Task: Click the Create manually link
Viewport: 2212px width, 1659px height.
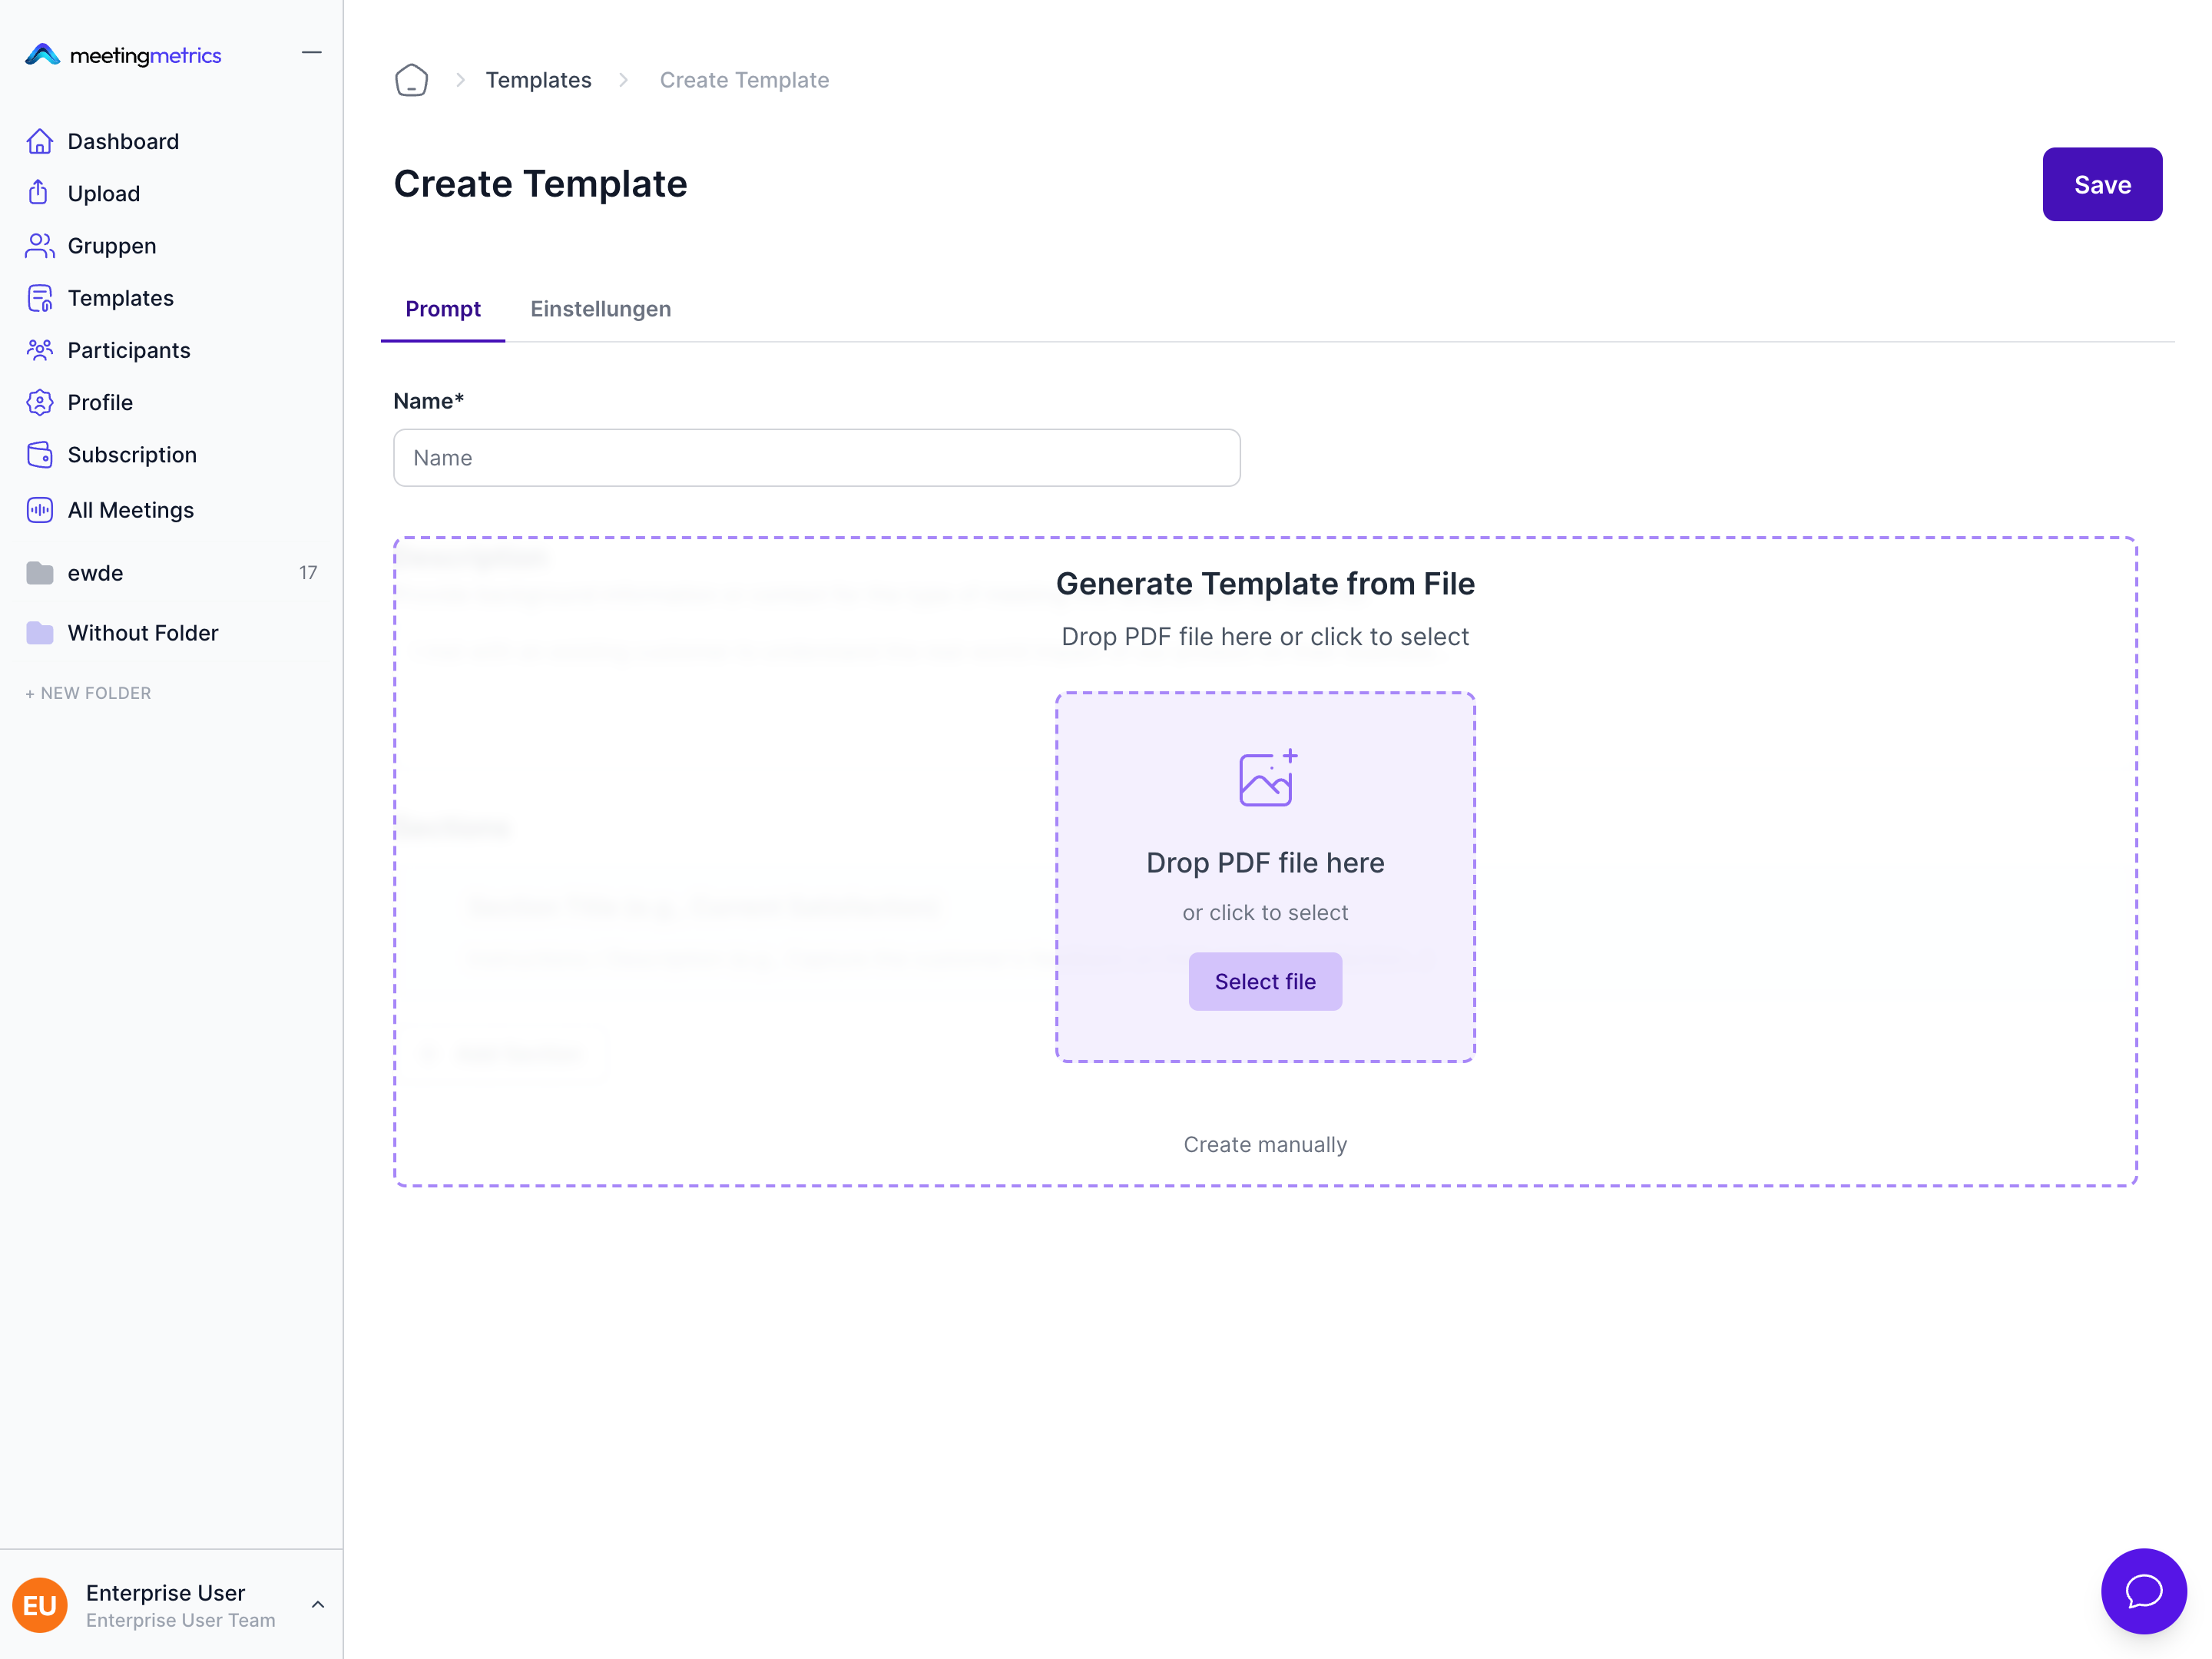Action: (x=1265, y=1144)
